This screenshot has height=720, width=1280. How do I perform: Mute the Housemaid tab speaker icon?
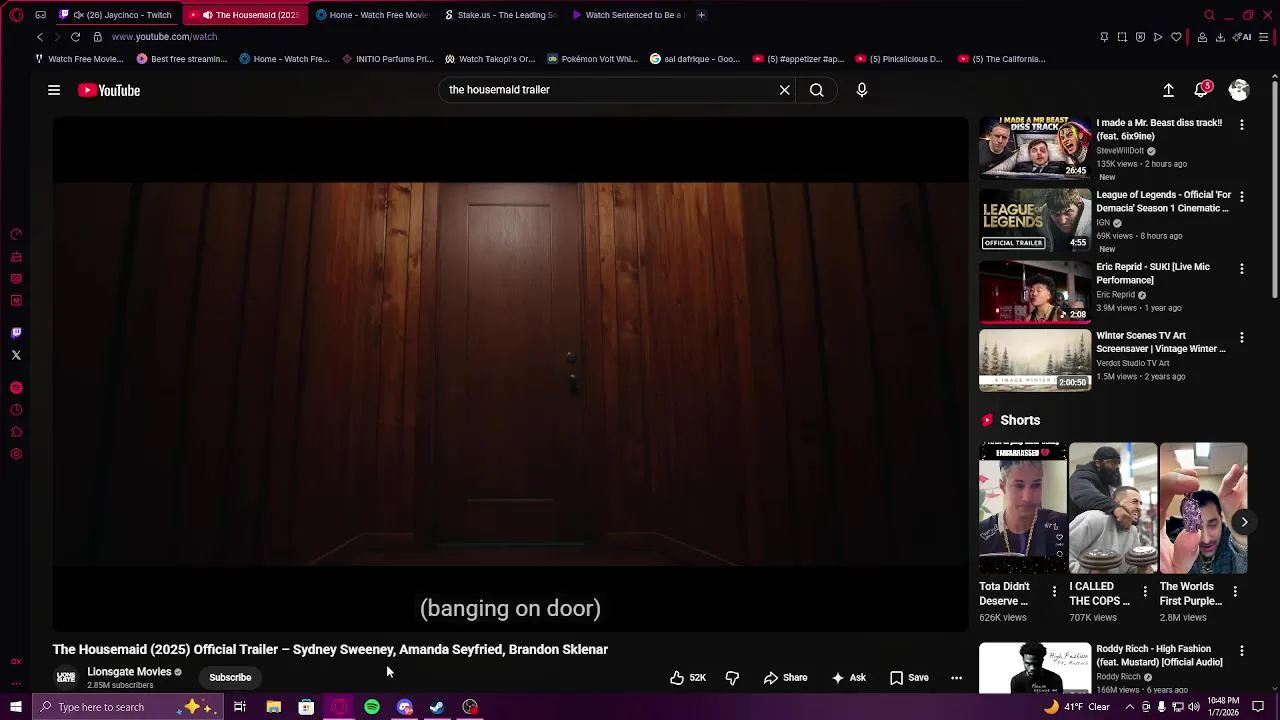(207, 15)
